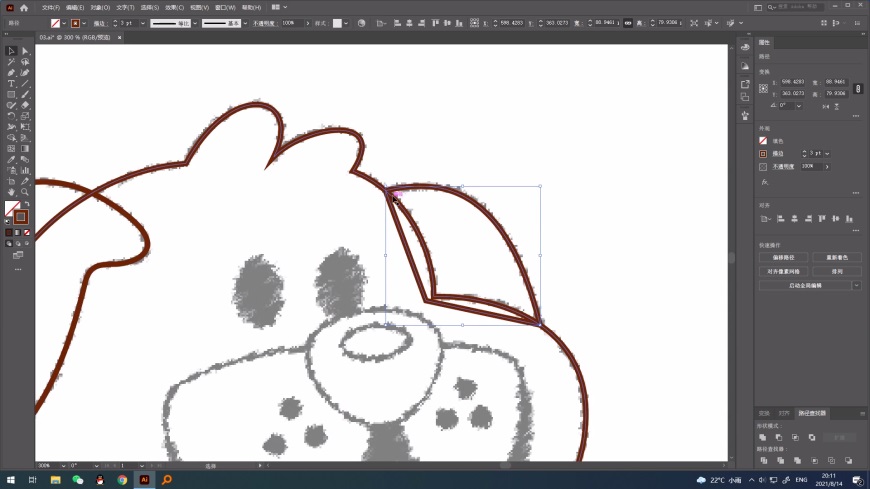870x489 pixels.
Task: Select the Mesh tool
Action: (11, 148)
